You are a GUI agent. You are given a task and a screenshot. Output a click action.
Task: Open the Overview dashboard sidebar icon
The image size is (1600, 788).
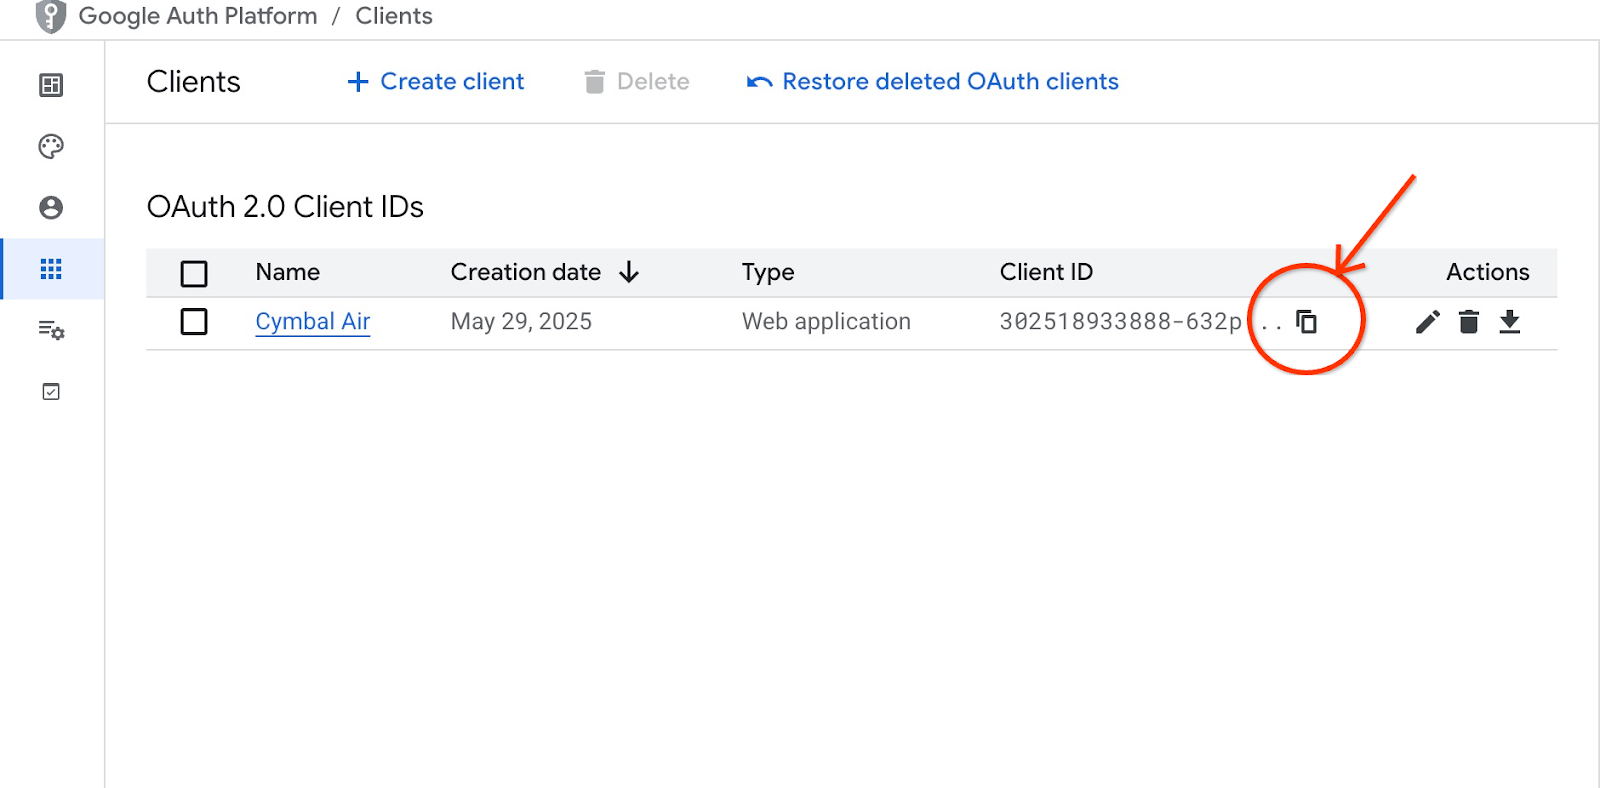(x=51, y=85)
